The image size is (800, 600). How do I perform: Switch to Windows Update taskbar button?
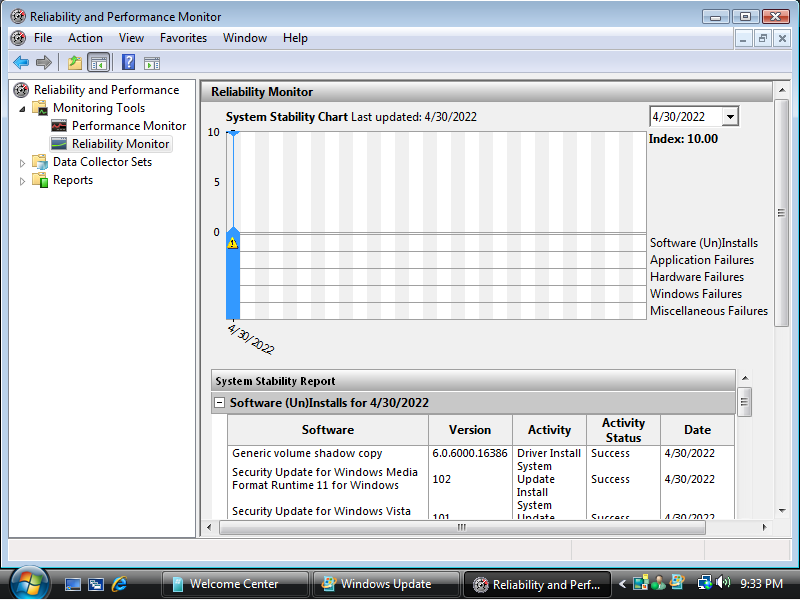[x=386, y=584]
